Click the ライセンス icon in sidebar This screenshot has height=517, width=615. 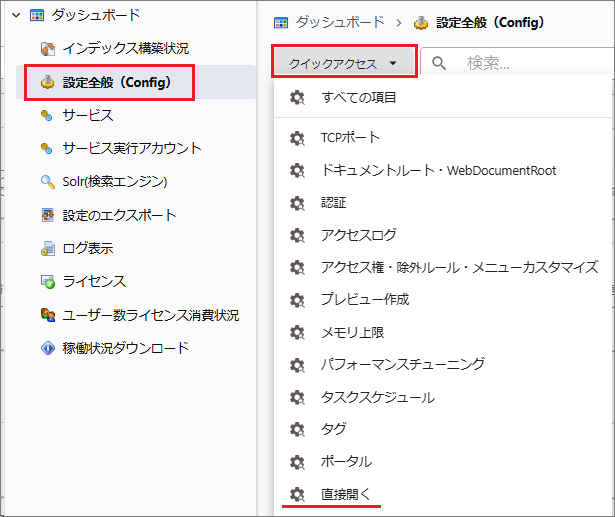(x=47, y=282)
